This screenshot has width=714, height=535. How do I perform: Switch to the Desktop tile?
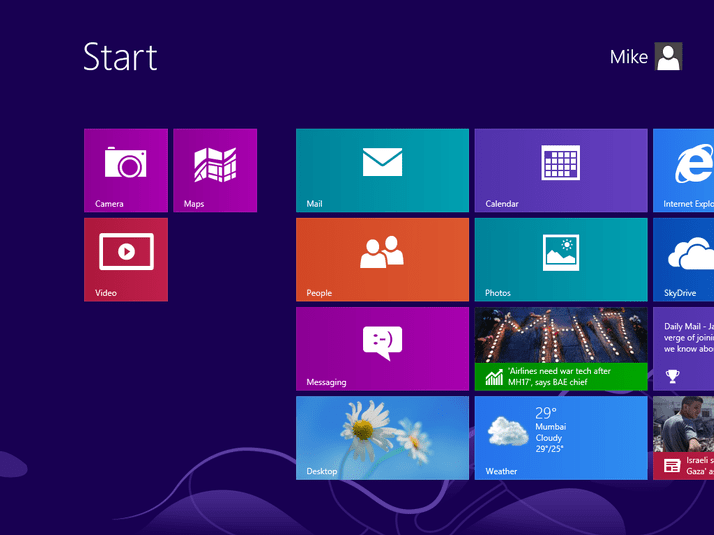(x=382, y=438)
